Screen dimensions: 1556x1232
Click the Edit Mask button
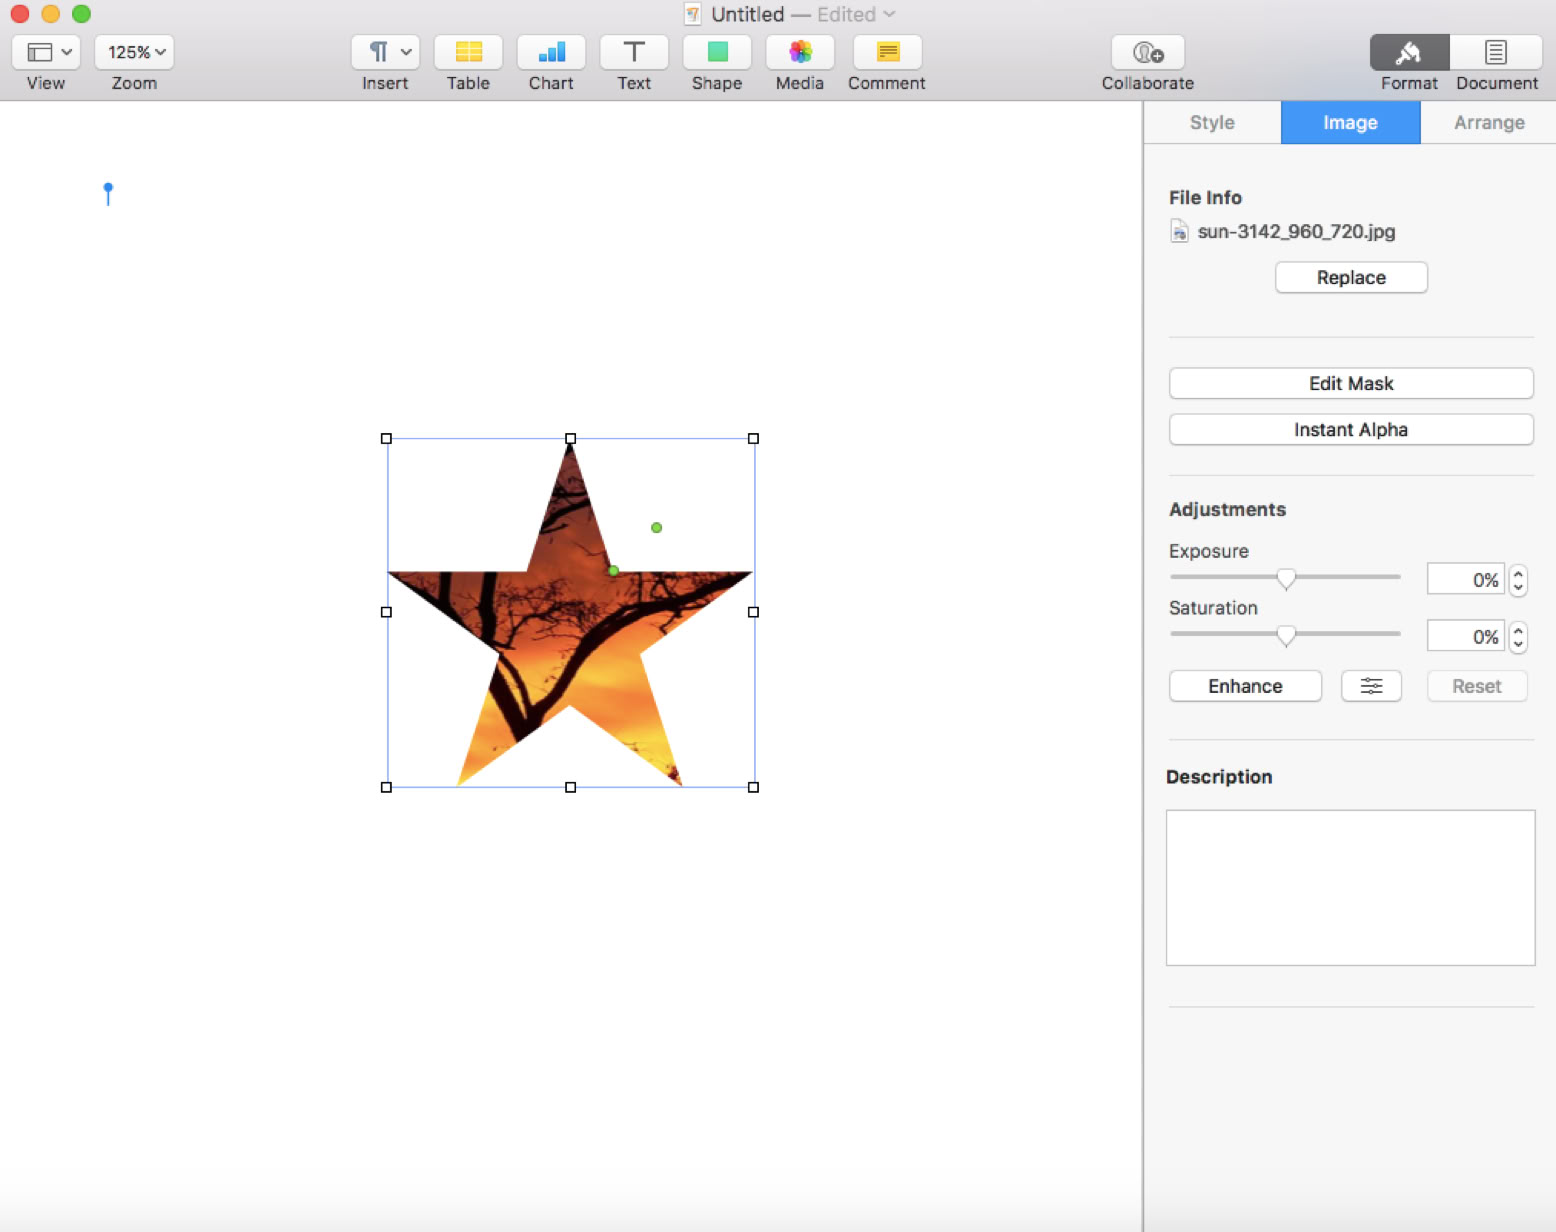coord(1350,383)
